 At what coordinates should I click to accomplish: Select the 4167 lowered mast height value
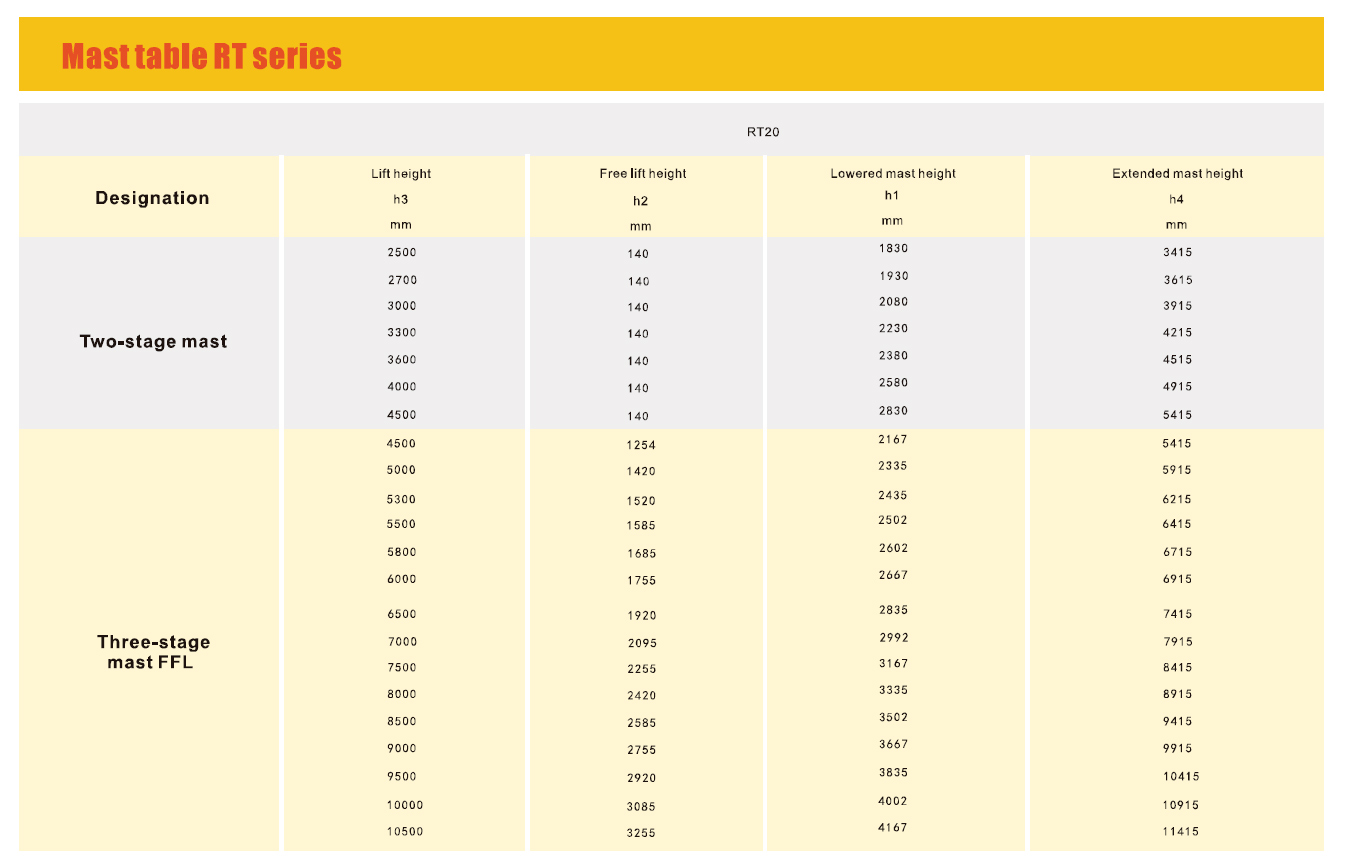coord(894,827)
